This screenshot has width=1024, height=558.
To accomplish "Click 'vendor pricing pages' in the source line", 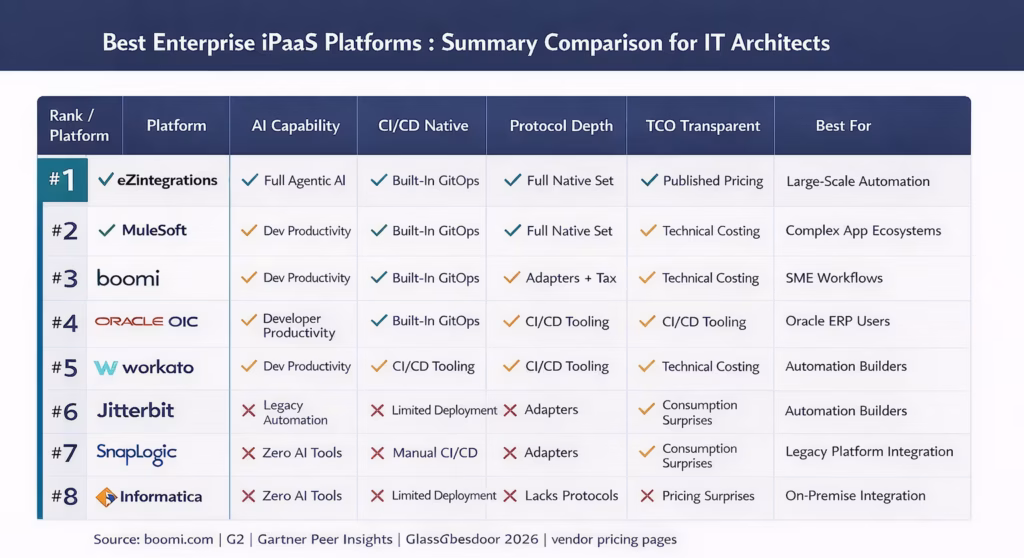I will 614,539.
